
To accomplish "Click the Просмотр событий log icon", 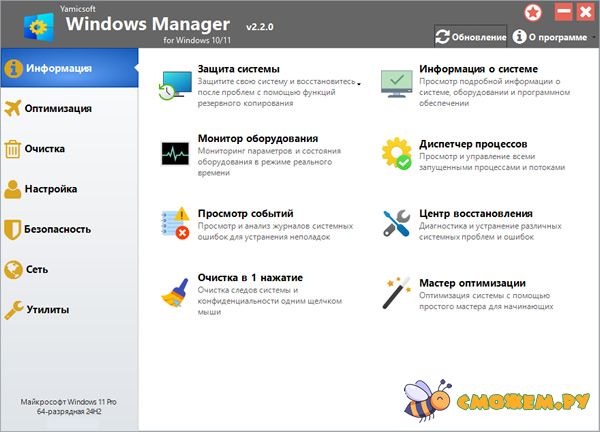I will point(174,224).
